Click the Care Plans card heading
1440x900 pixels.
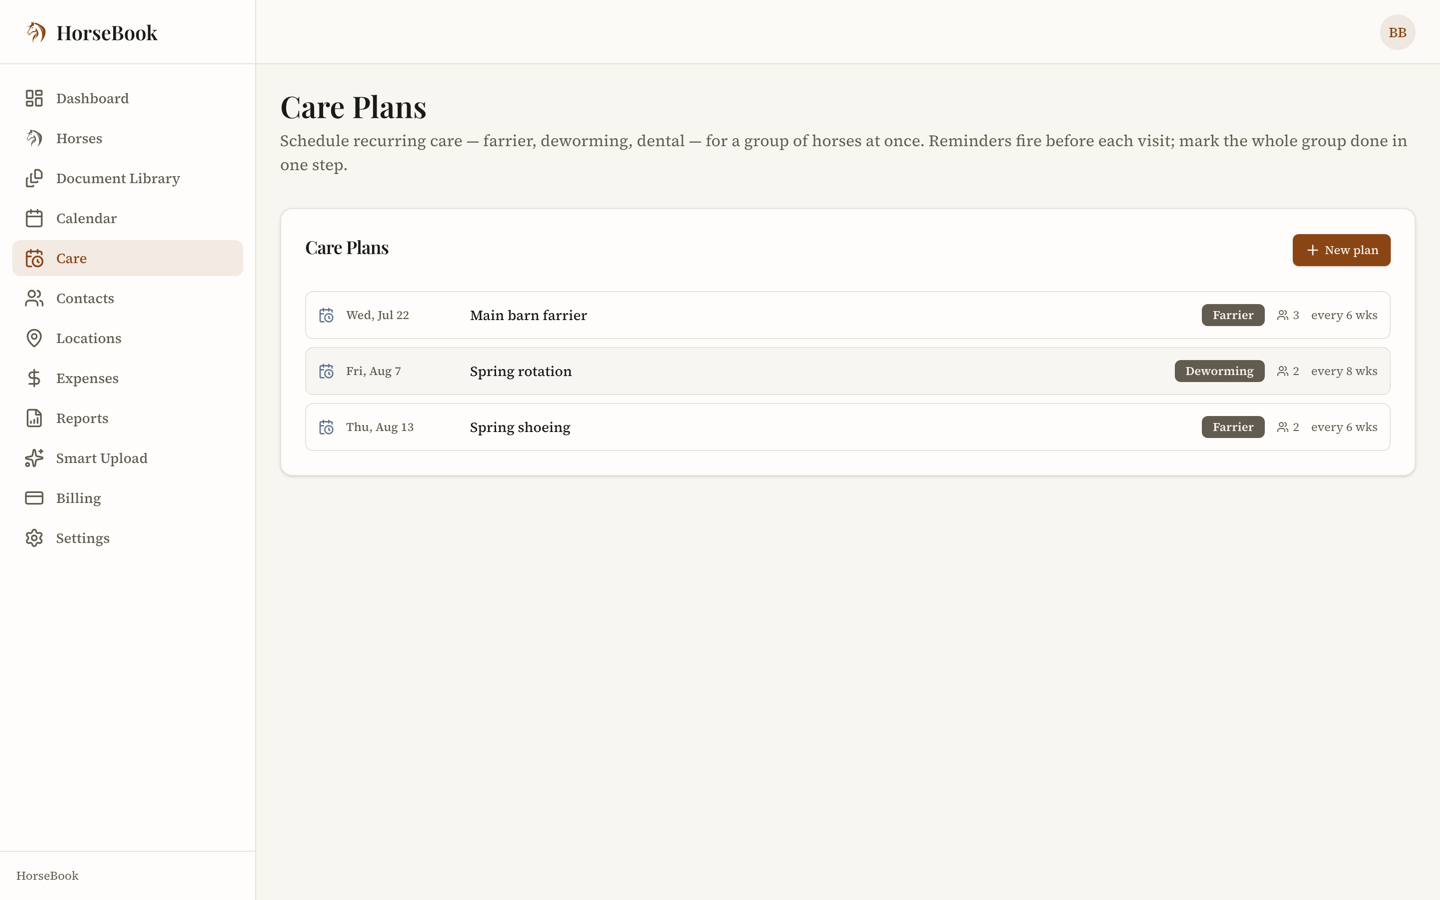[x=347, y=247]
